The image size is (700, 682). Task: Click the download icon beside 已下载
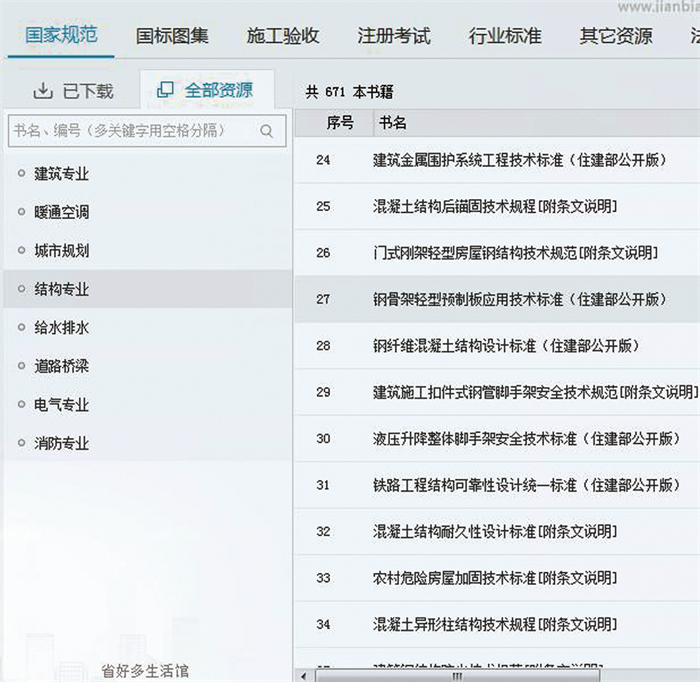43,91
